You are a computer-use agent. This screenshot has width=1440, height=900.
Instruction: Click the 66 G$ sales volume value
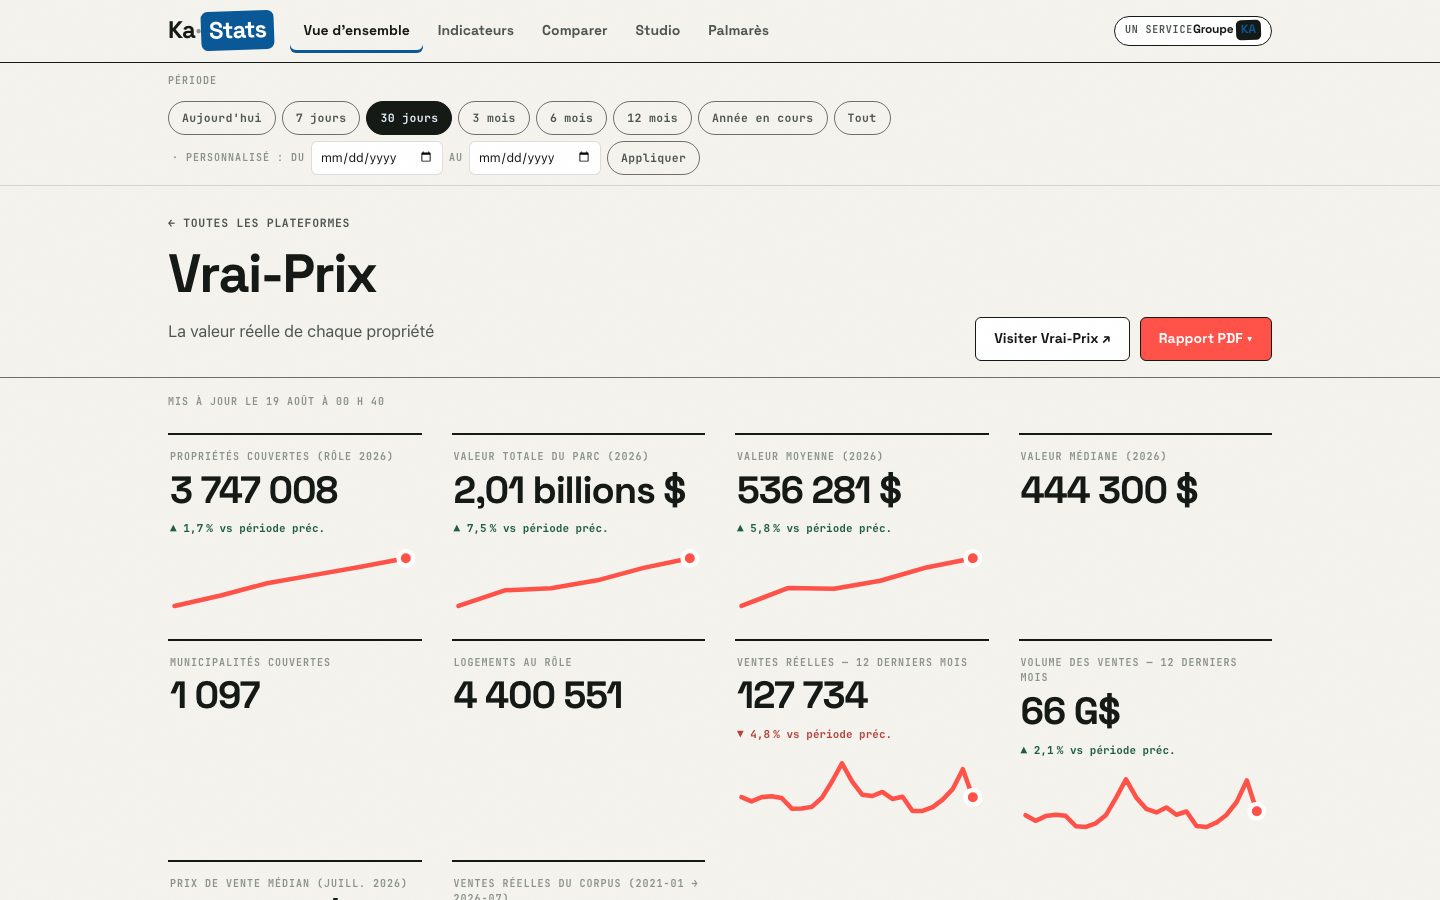[1070, 711]
